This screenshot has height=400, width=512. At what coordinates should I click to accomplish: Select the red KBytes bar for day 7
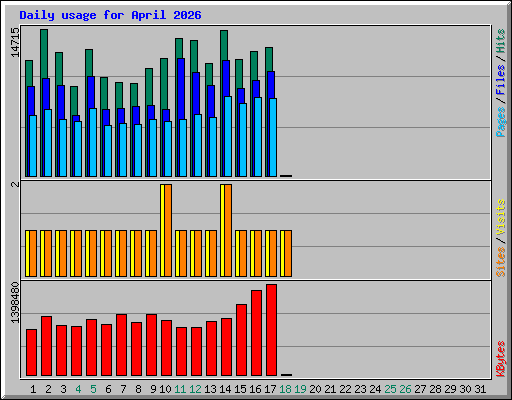121,345
